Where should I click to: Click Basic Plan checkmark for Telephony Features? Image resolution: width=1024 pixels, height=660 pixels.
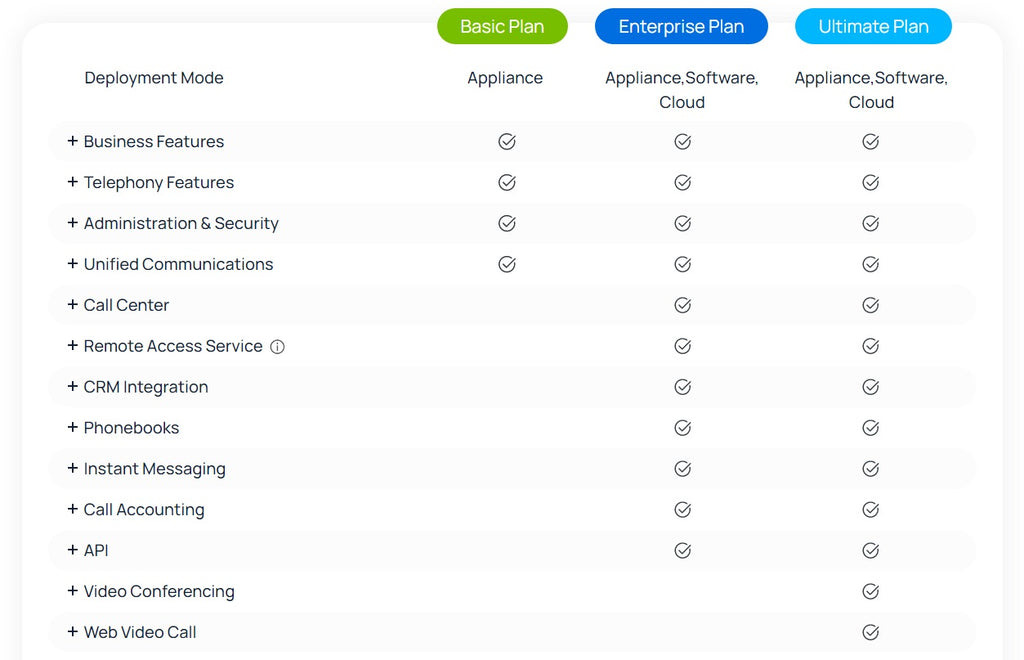(507, 183)
